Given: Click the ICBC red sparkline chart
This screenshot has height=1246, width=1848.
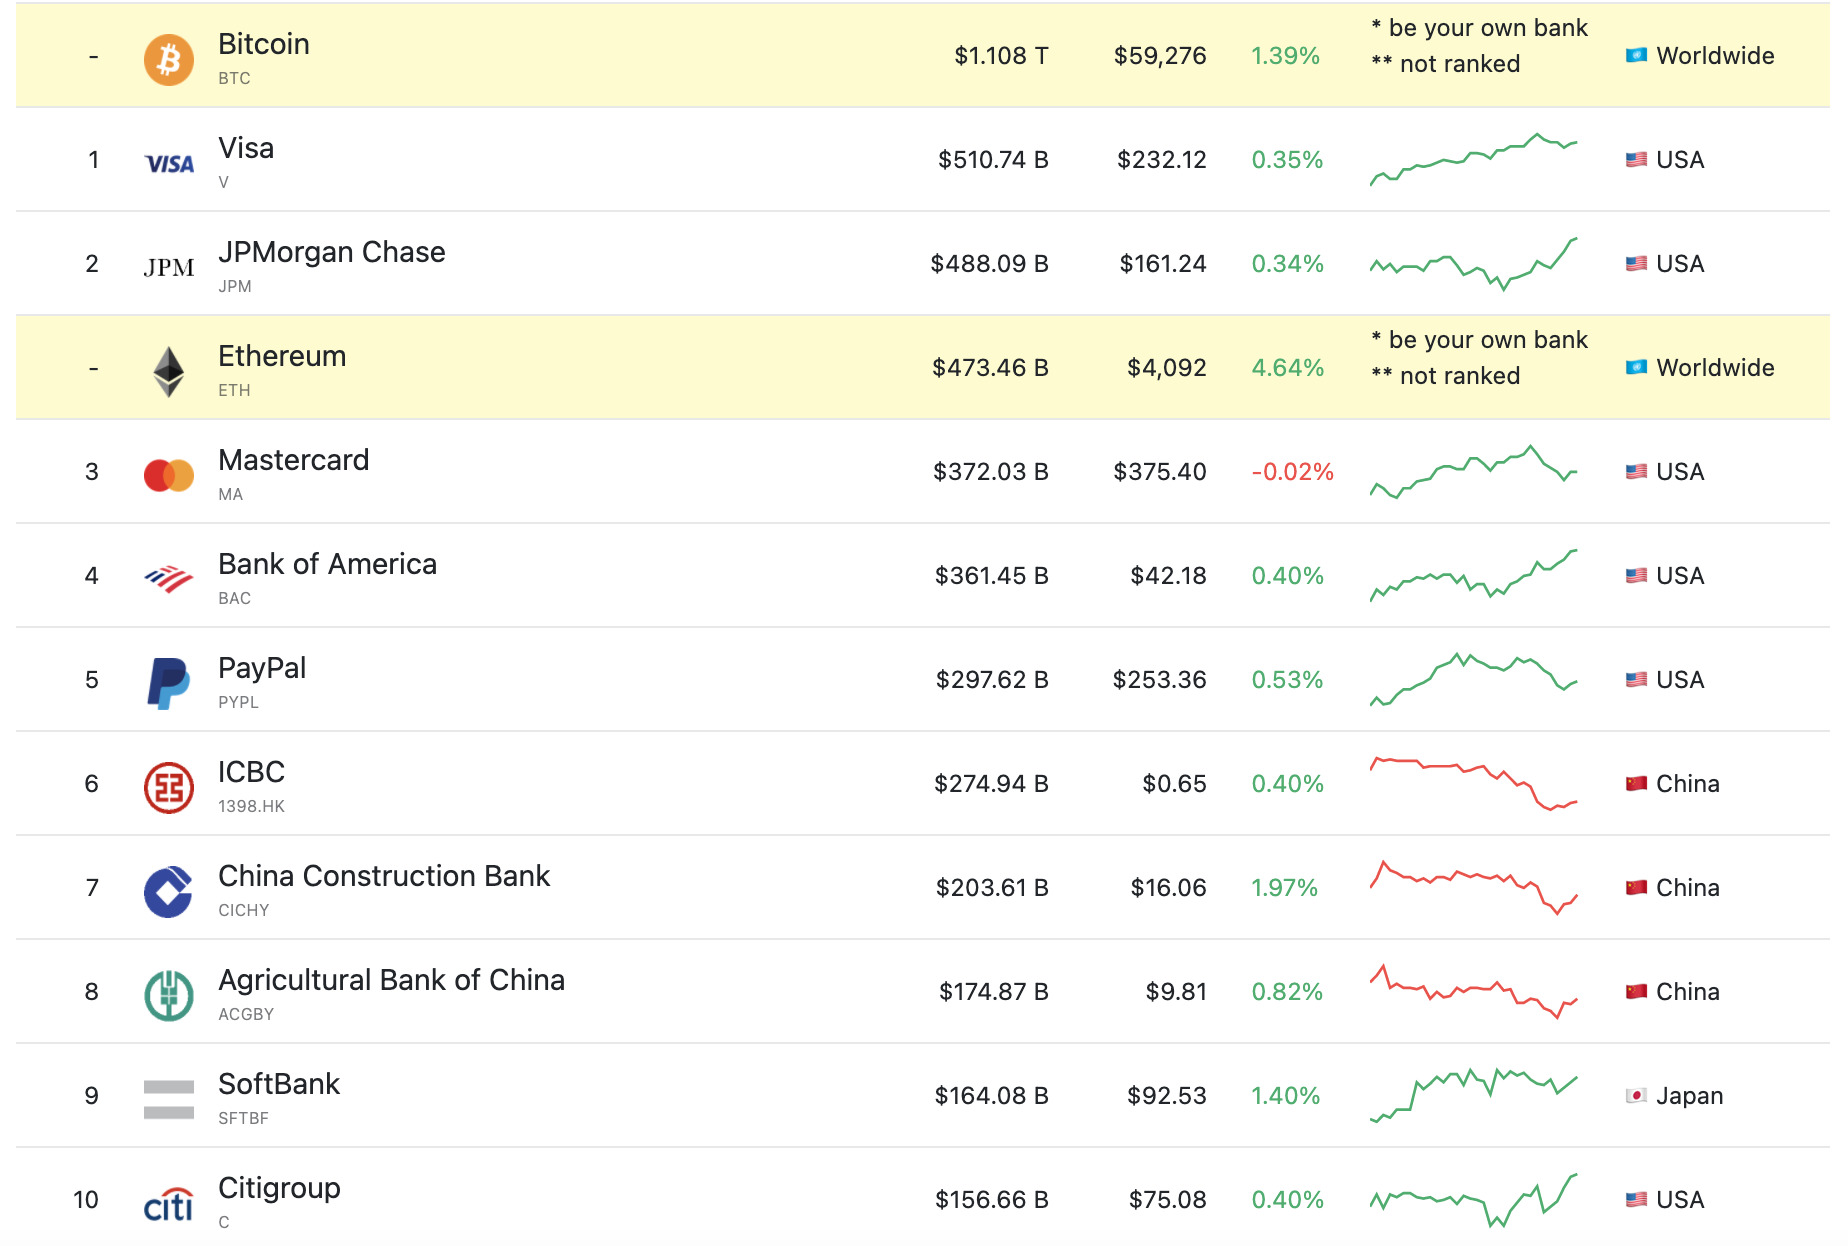Looking at the screenshot, I should pos(1473,783).
